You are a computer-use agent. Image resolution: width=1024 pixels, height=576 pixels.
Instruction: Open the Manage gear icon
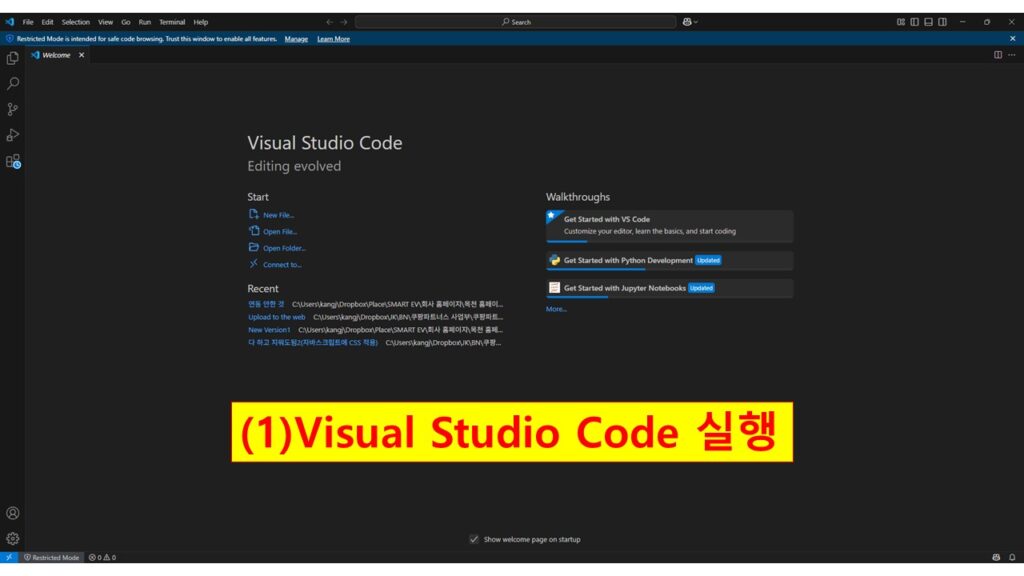click(12, 539)
